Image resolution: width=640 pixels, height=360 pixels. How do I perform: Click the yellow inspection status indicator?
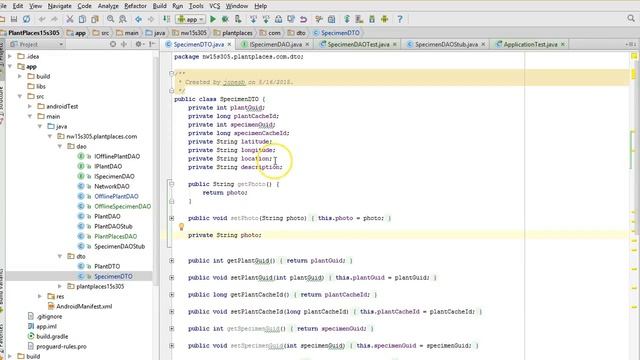click(634, 56)
